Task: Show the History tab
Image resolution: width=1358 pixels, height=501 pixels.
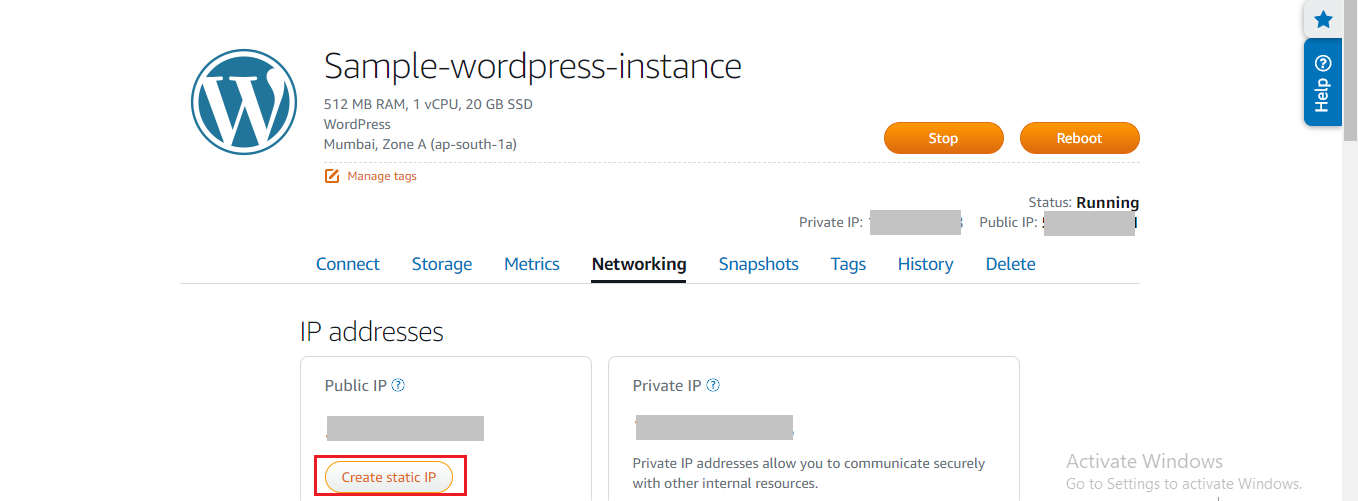Action: point(925,264)
